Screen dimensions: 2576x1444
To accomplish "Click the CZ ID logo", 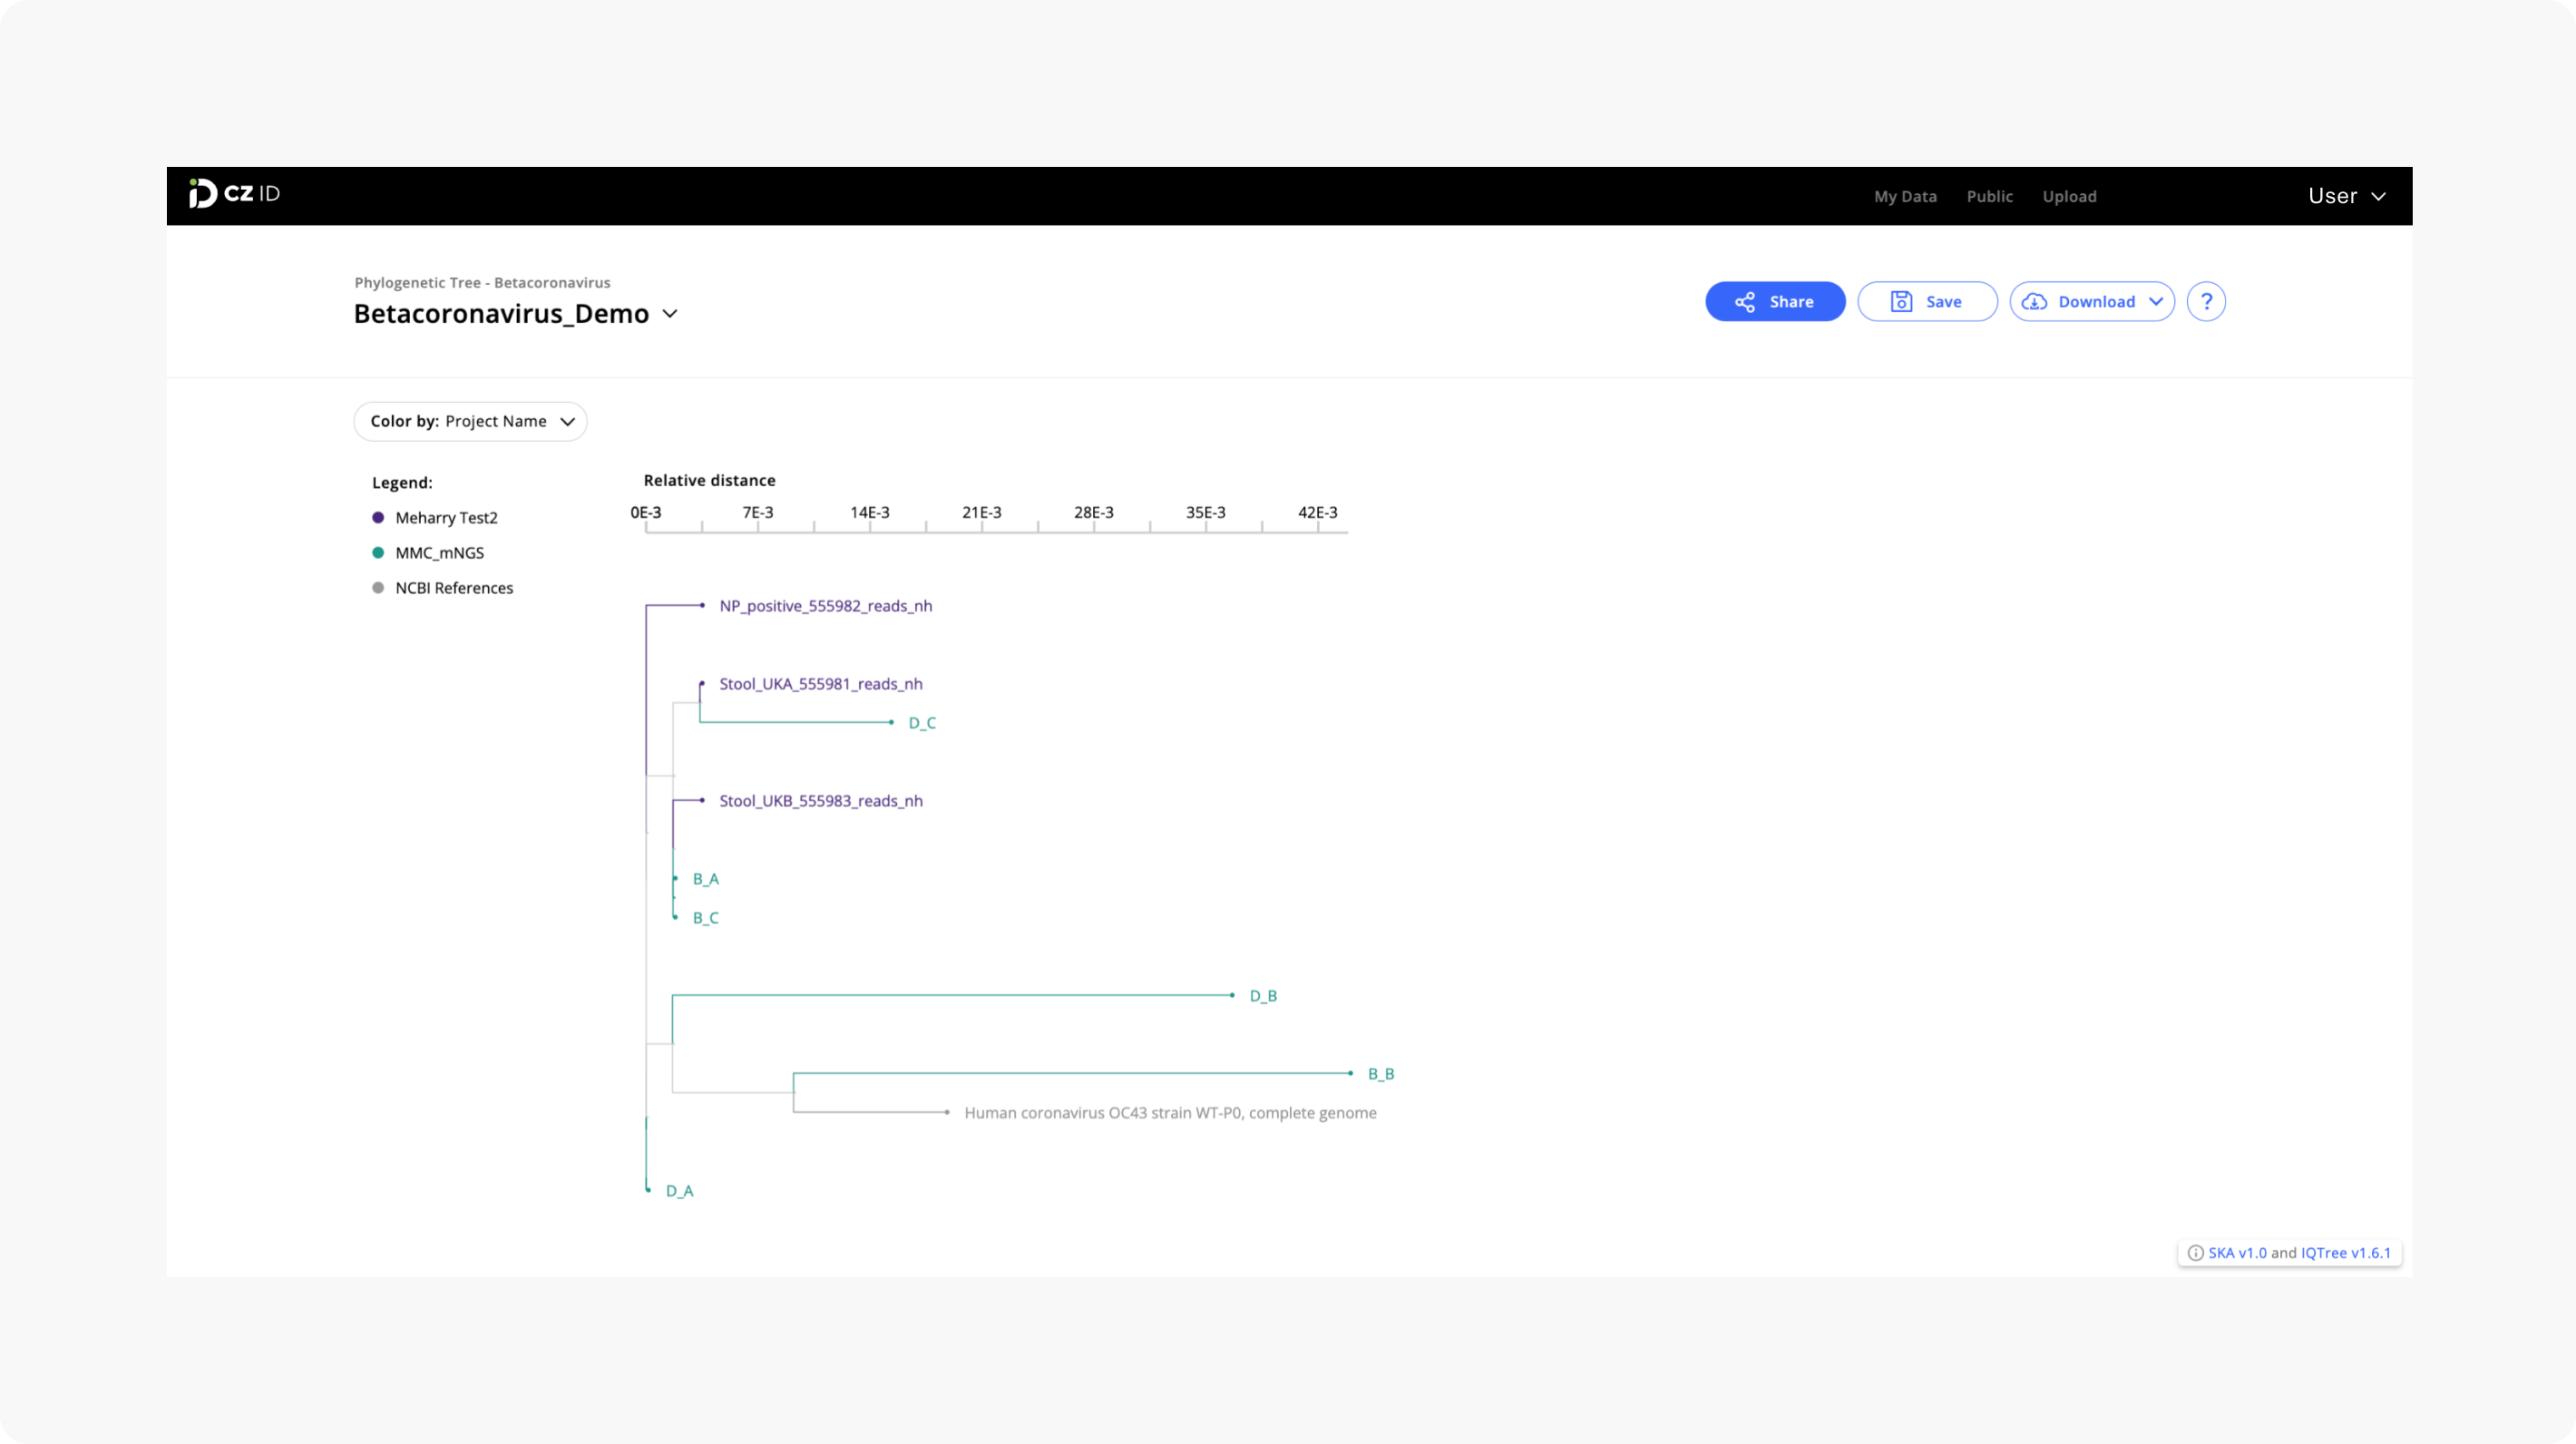I will click(235, 193).
